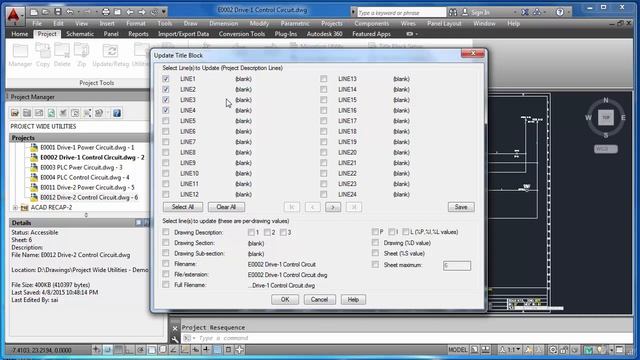640x360 pixels.
Task: Check the LINE5 checkbox
Action: [166, 121]
